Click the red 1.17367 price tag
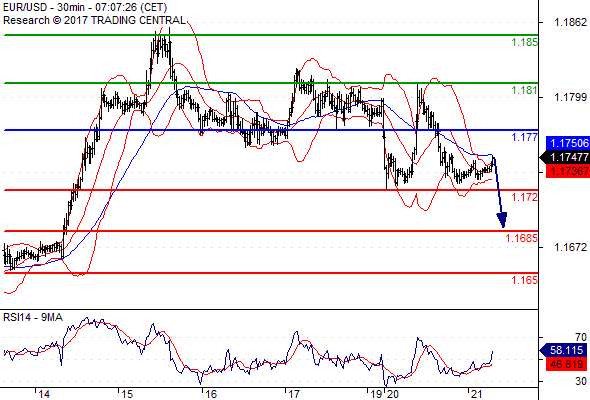 (568, 171)
